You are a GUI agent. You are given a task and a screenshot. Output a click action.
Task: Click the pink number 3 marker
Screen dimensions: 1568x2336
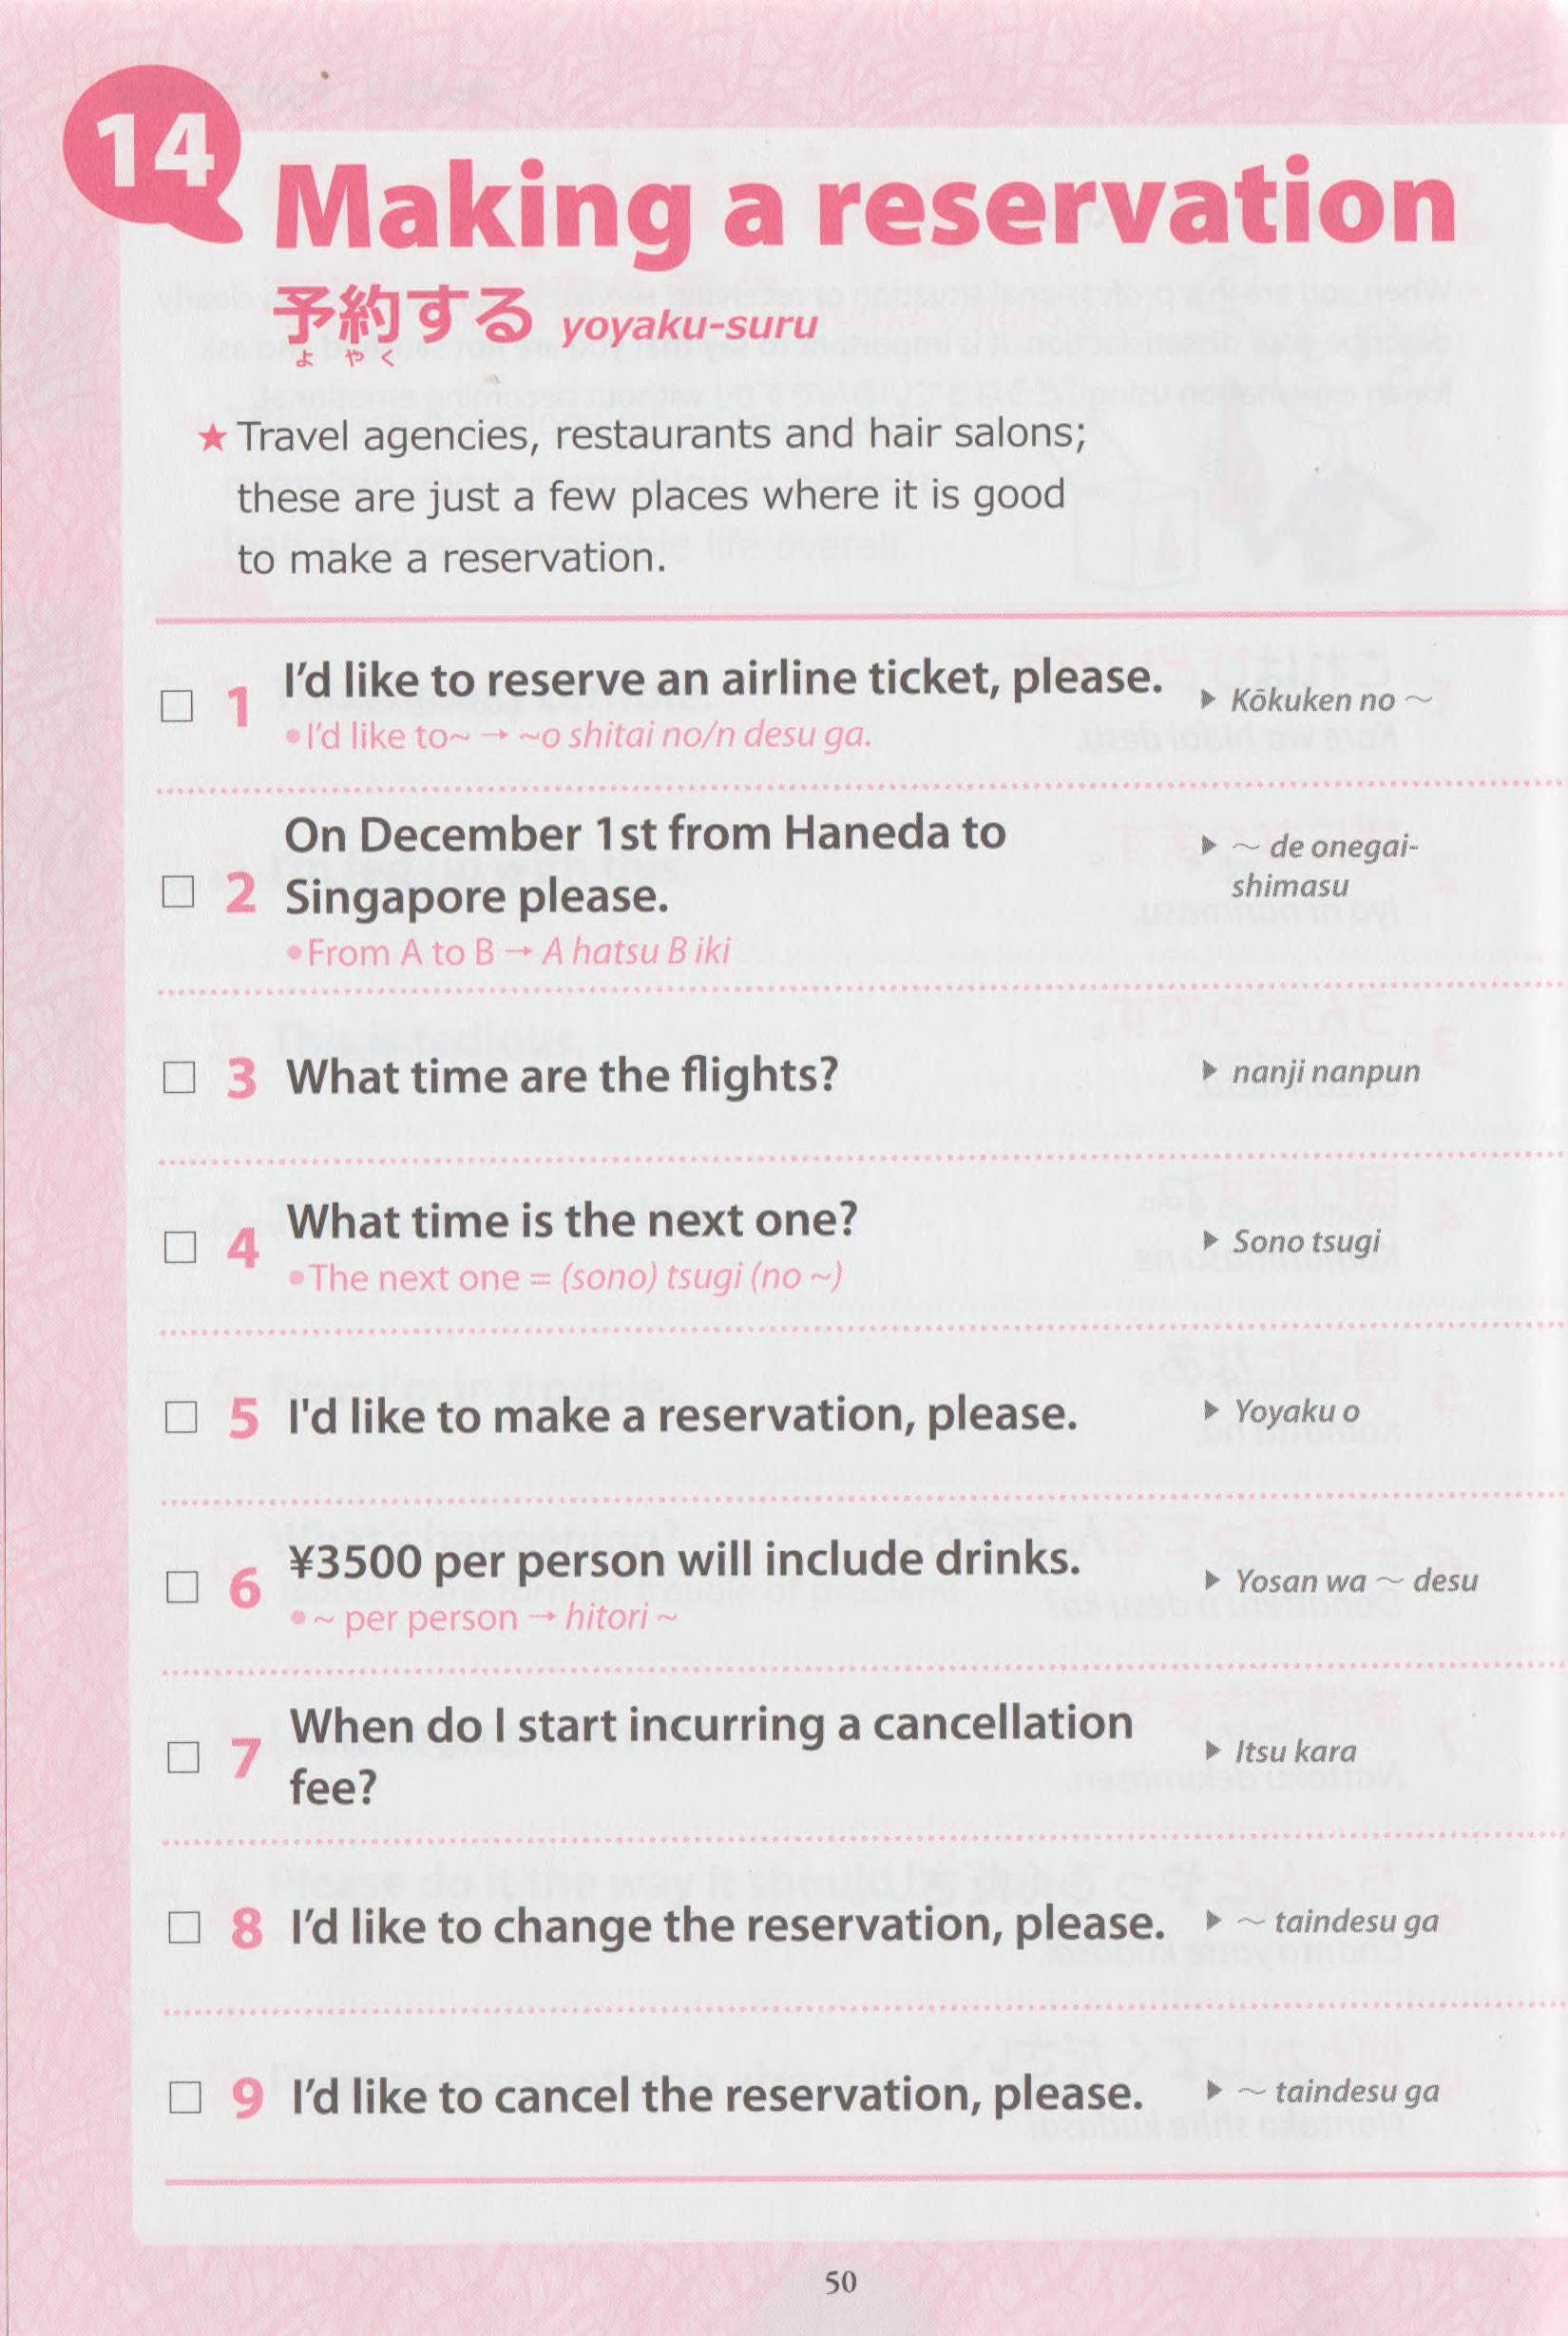tap(241, 1077)
